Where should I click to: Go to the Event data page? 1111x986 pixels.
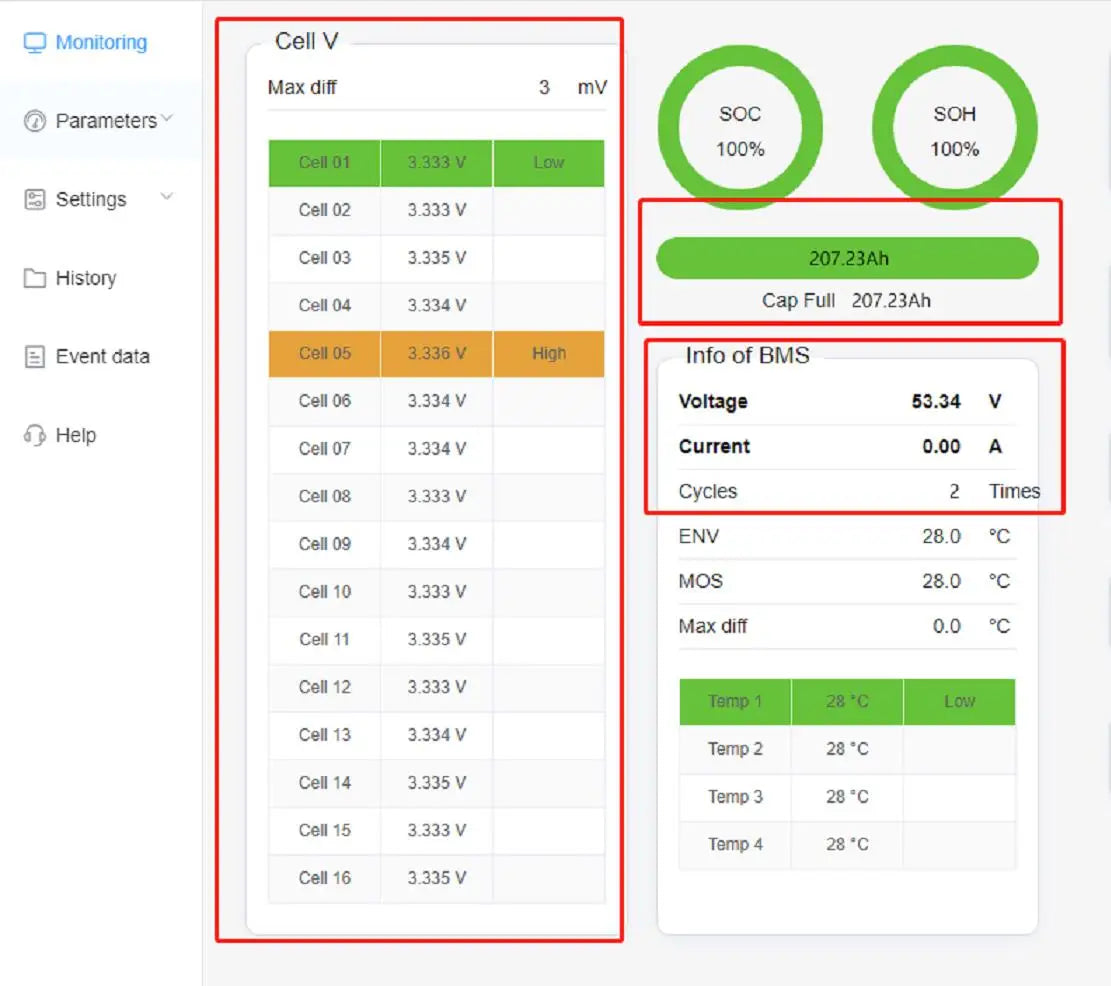102,357
